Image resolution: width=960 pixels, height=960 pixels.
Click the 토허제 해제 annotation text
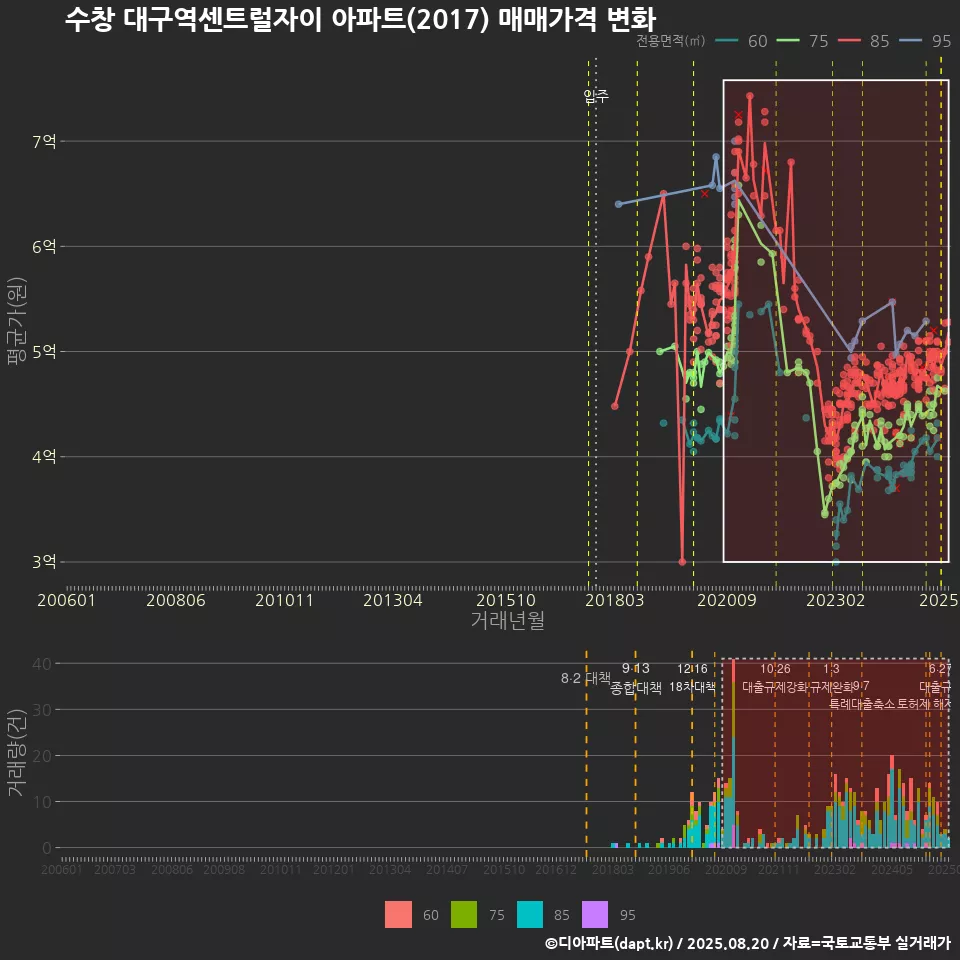coord(924,704)
